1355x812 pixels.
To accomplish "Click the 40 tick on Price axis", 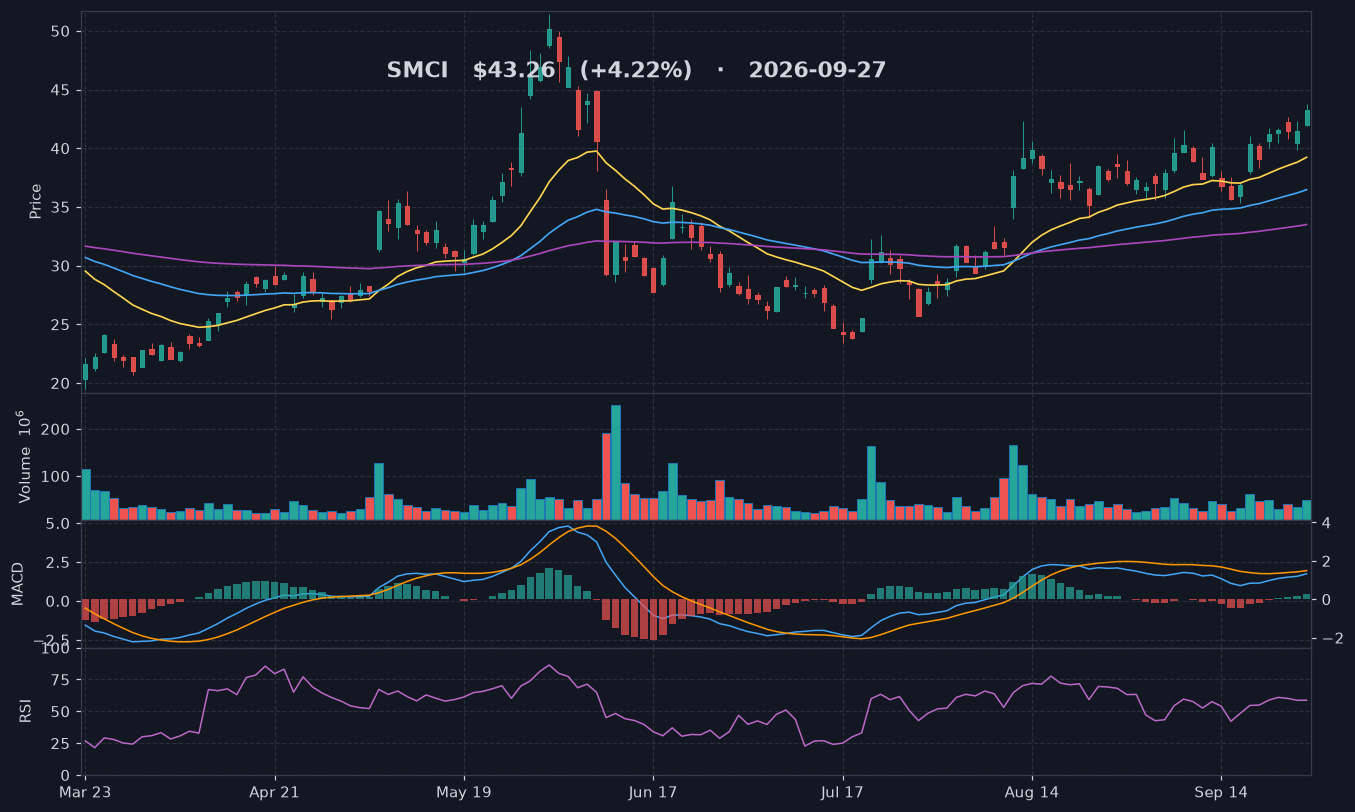I will (61, 149).
